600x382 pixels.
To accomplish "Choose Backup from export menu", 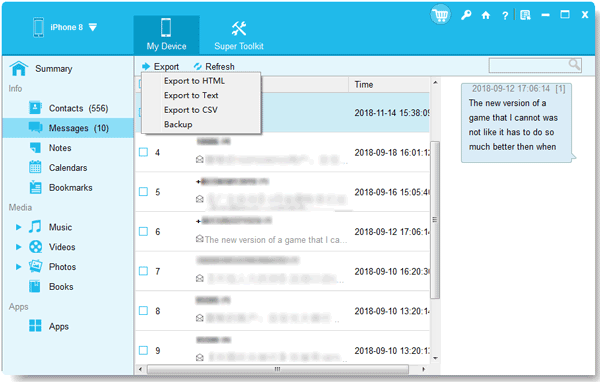I will coord(178,124).
